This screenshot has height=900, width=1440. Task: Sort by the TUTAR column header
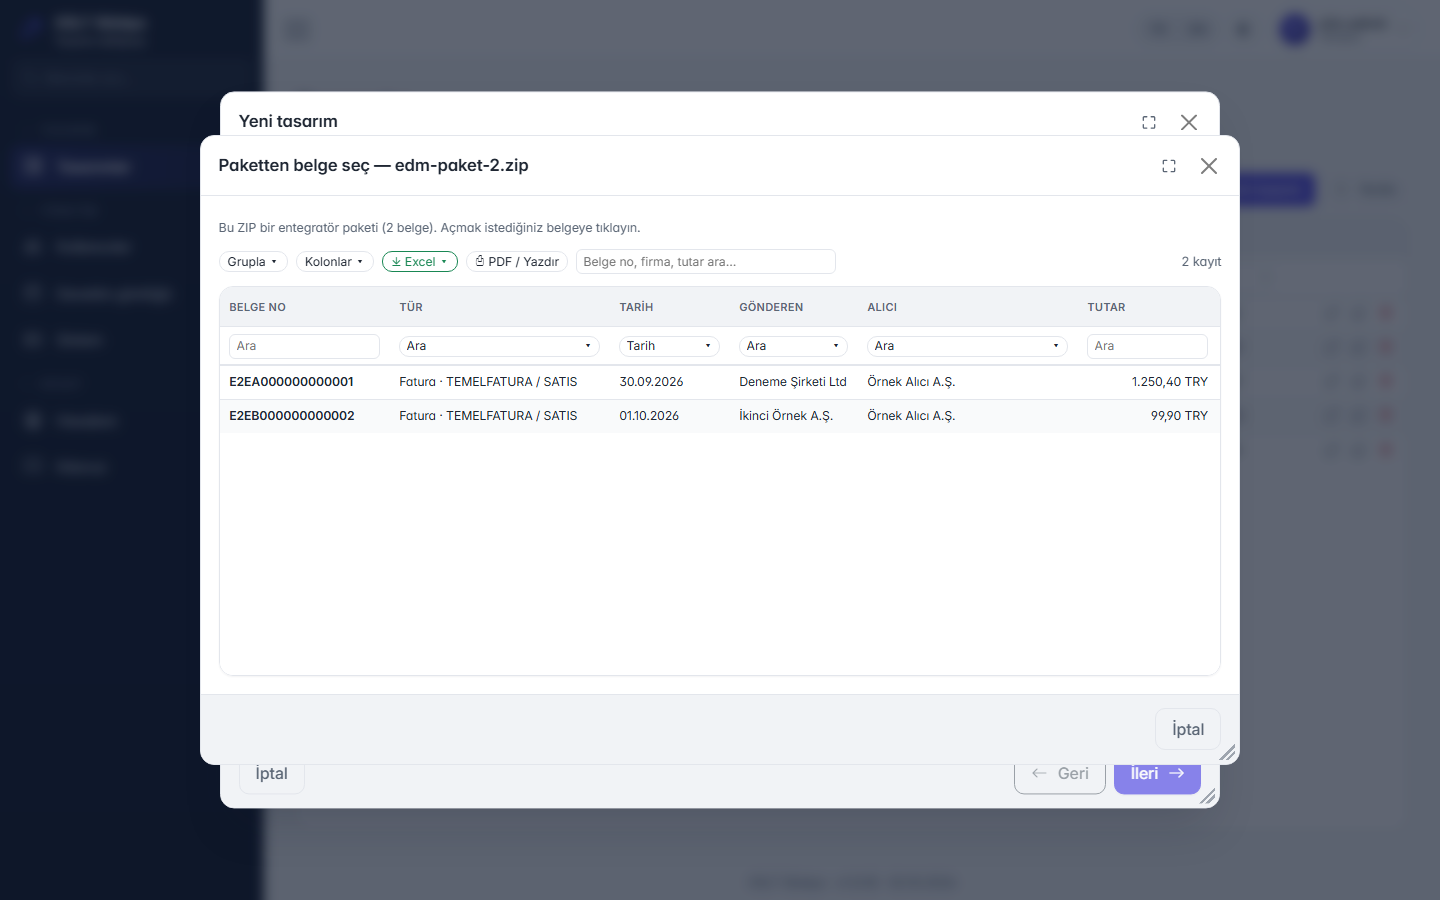1106,307
